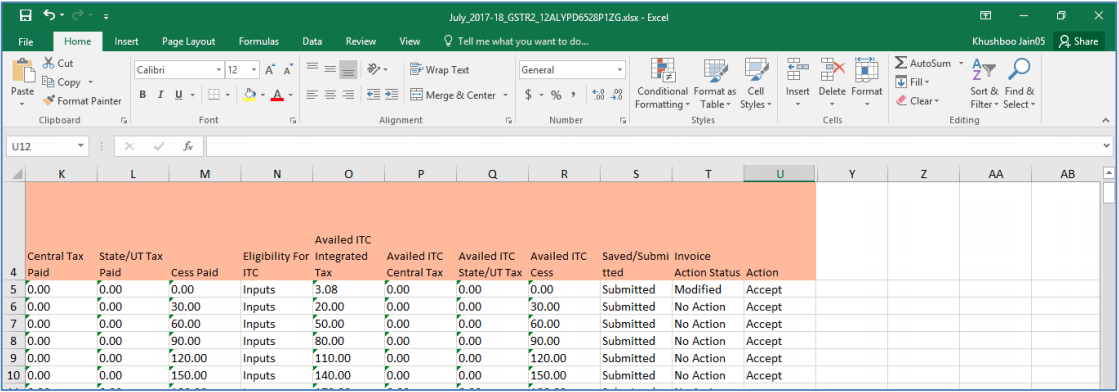Increase font size

(270, 70)
